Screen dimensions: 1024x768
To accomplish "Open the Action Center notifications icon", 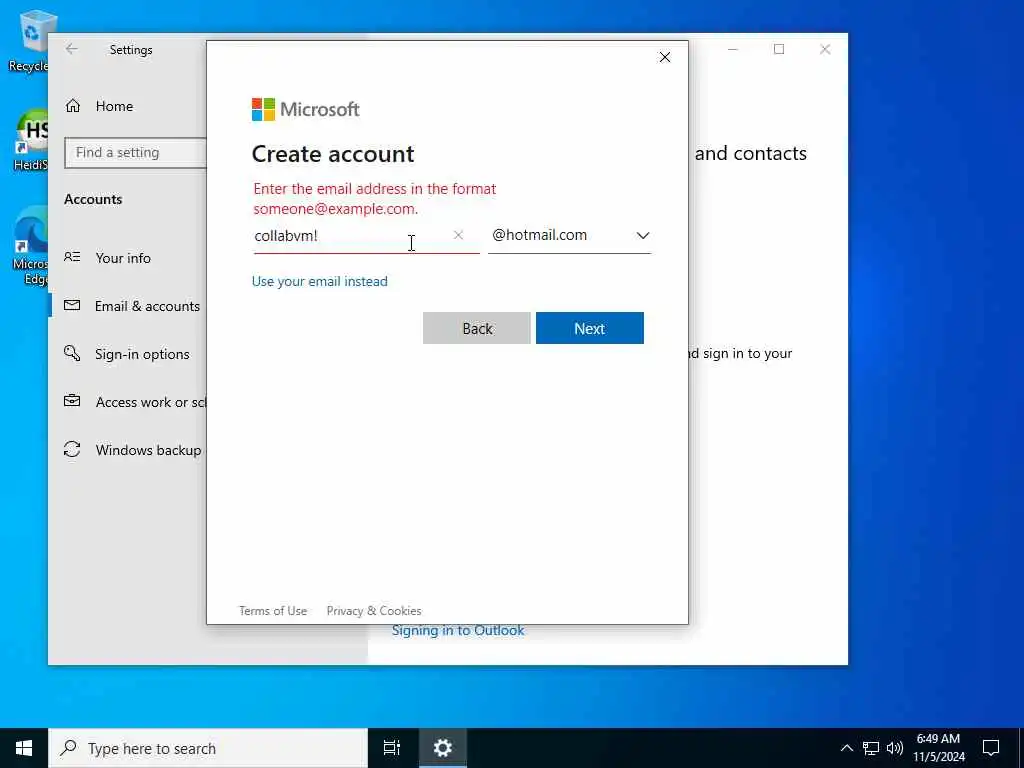I will (991, 748).
